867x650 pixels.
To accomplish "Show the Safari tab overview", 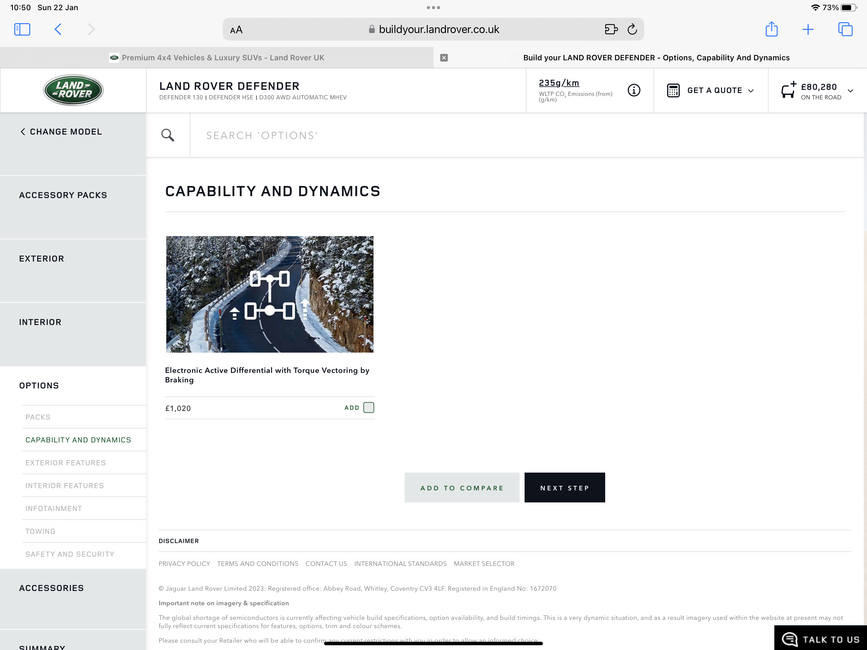I will pos(845,29).
